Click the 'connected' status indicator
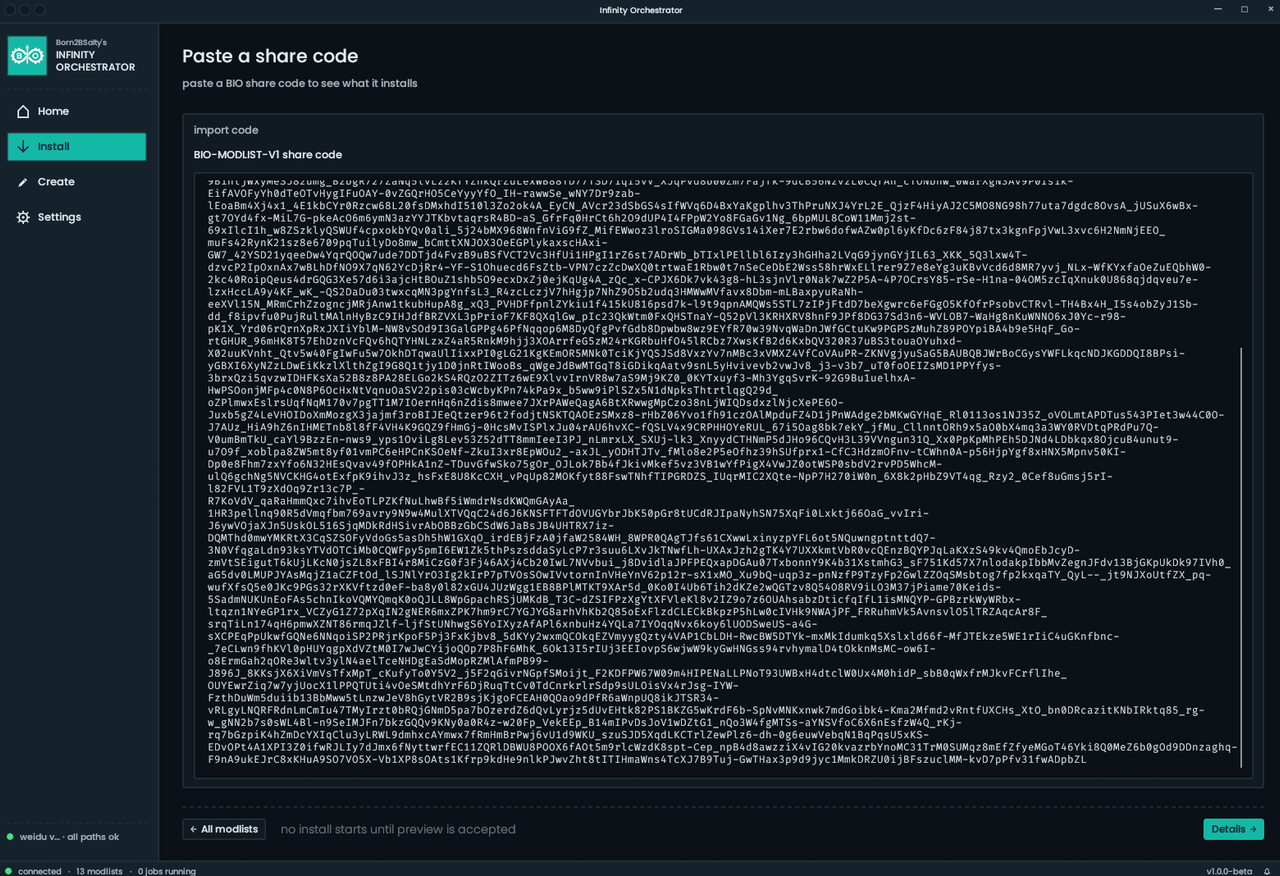Screen dimensions: 1280x876 coord(33,871)
